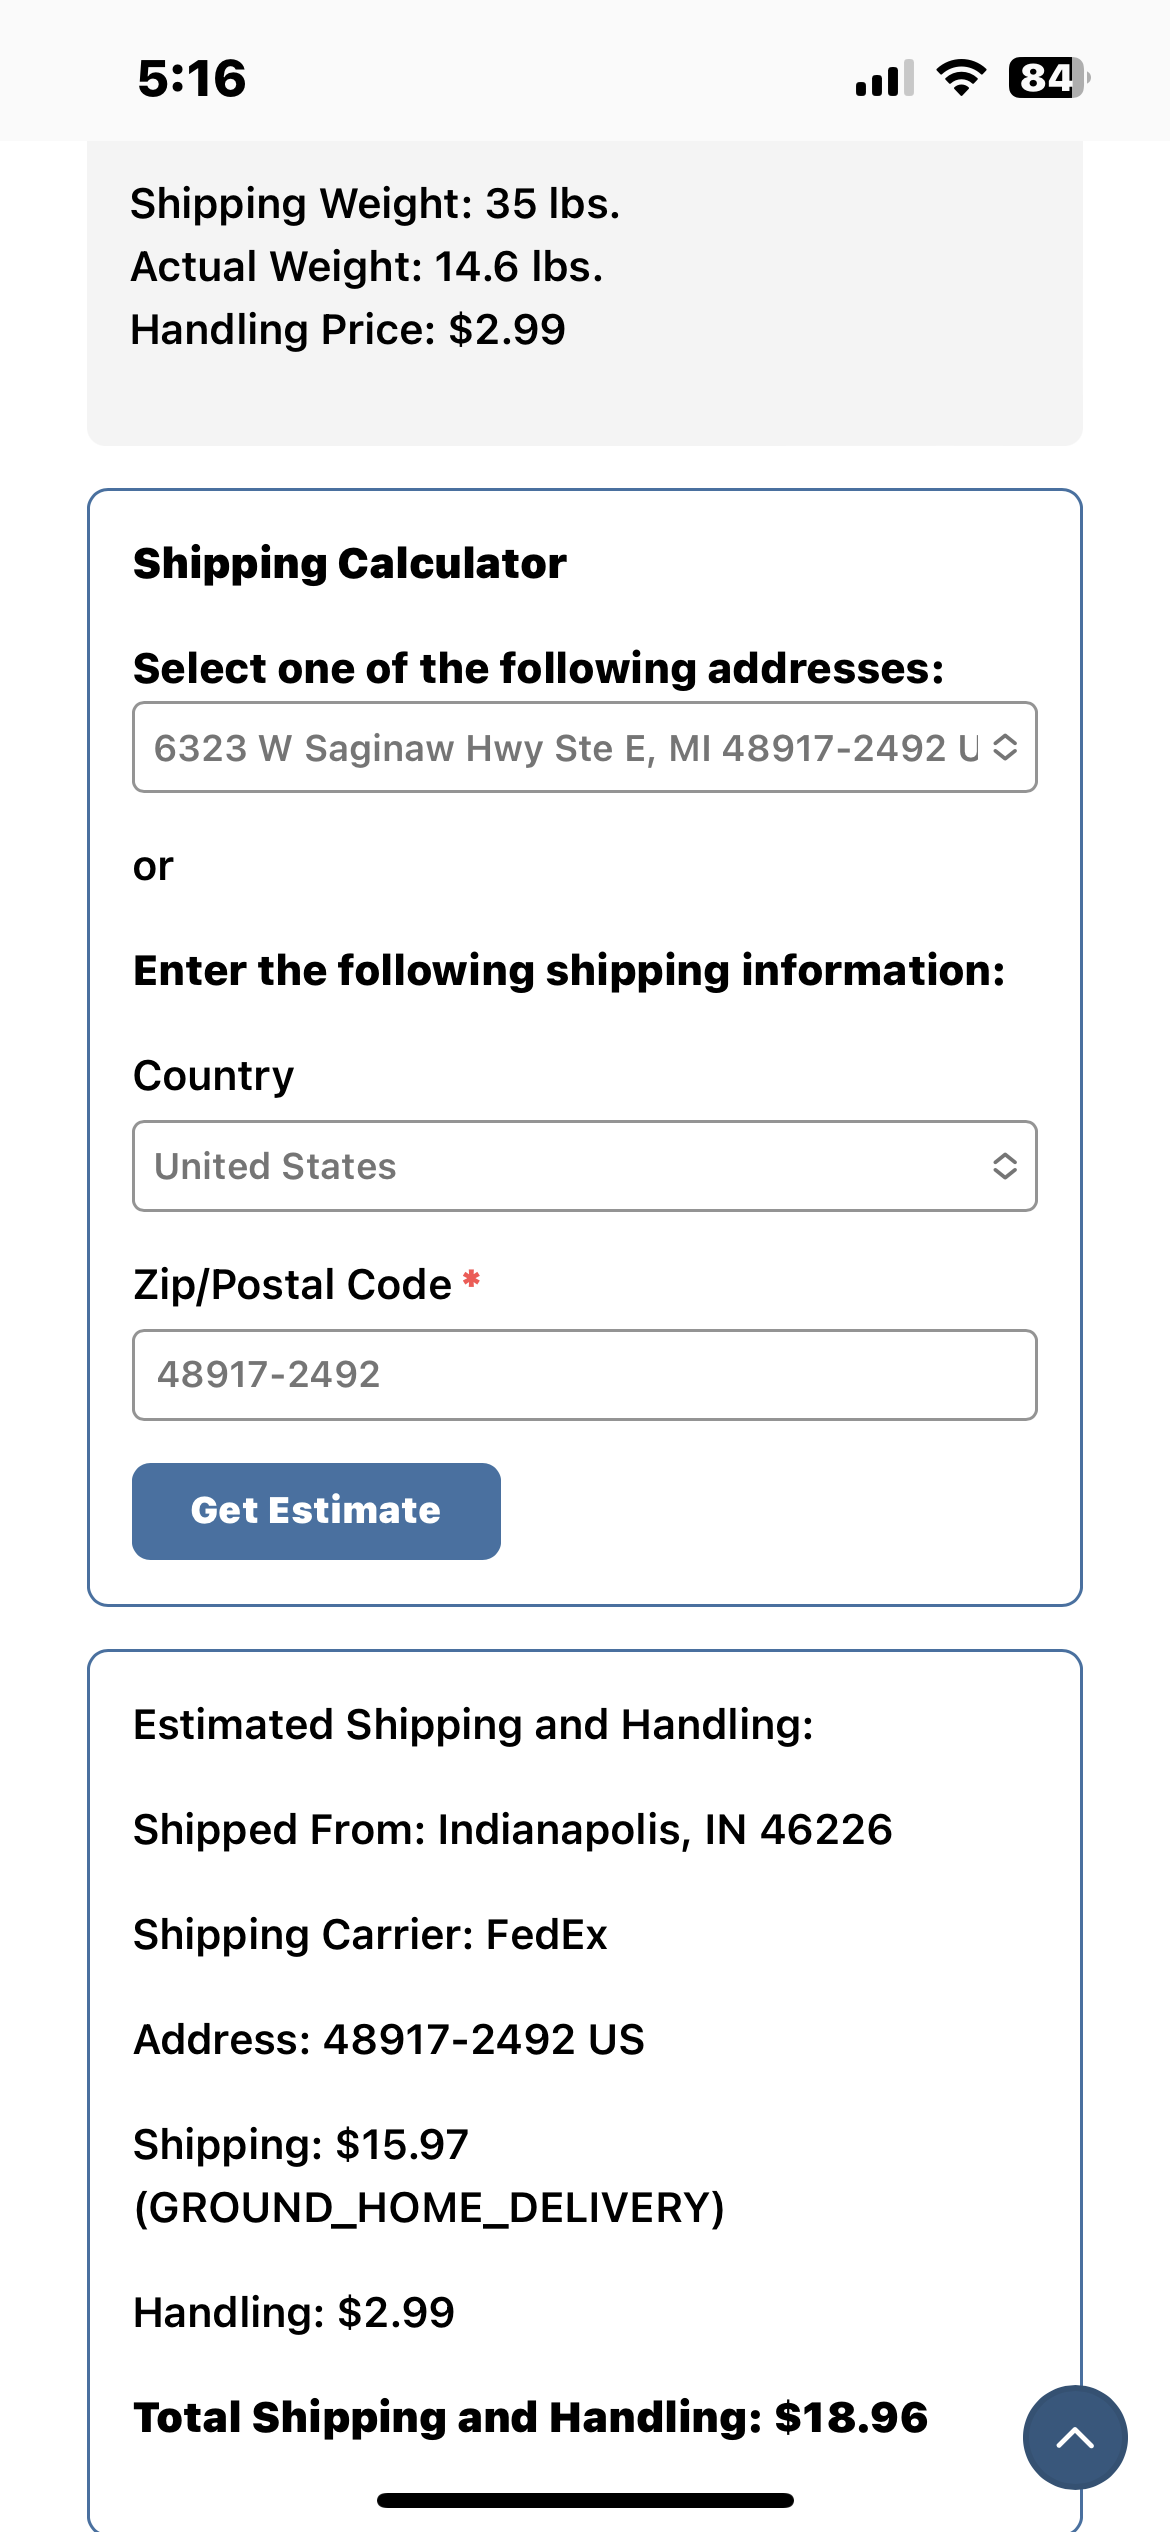Open the saved addresses dropdown

click(584, 748)
